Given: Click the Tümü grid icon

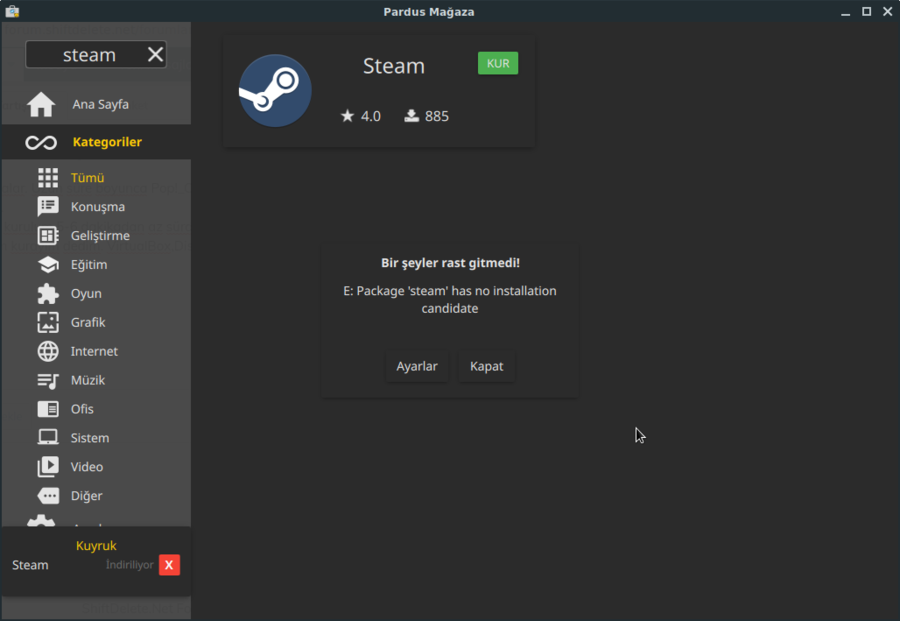Looking at the screenshot, I should 48,178.
